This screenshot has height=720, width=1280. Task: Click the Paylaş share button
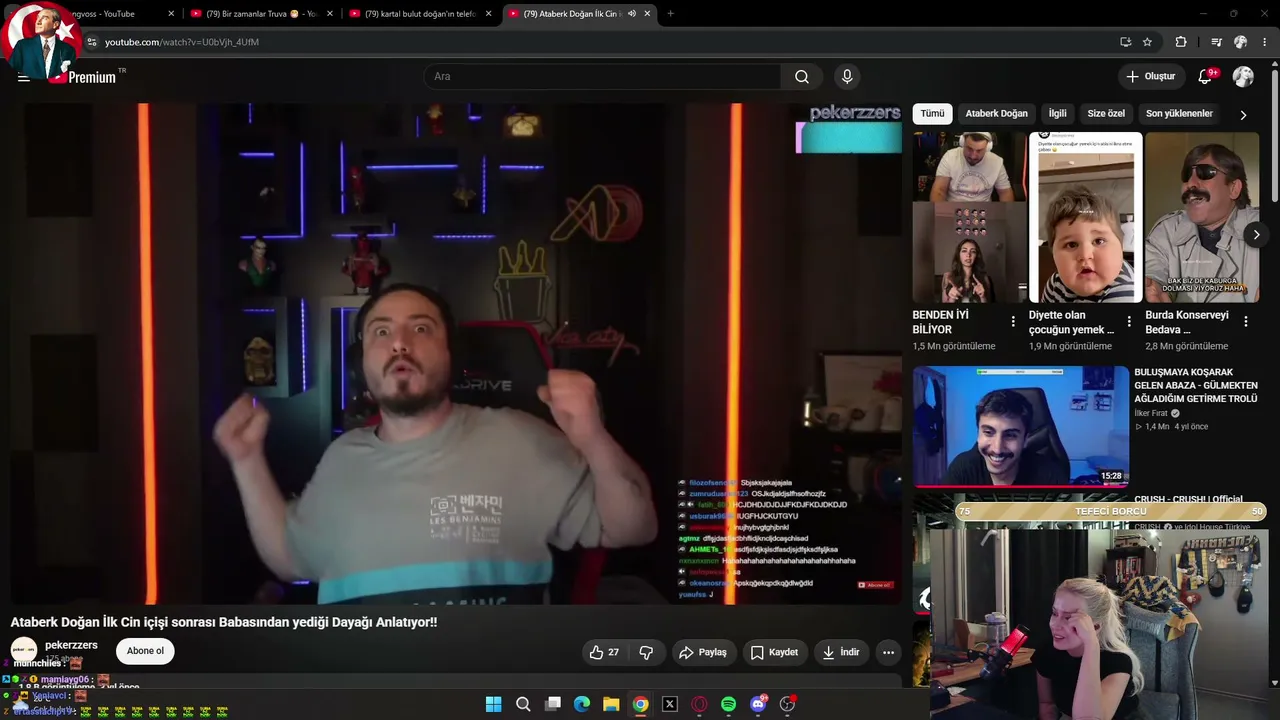click(x=702, y=652)
